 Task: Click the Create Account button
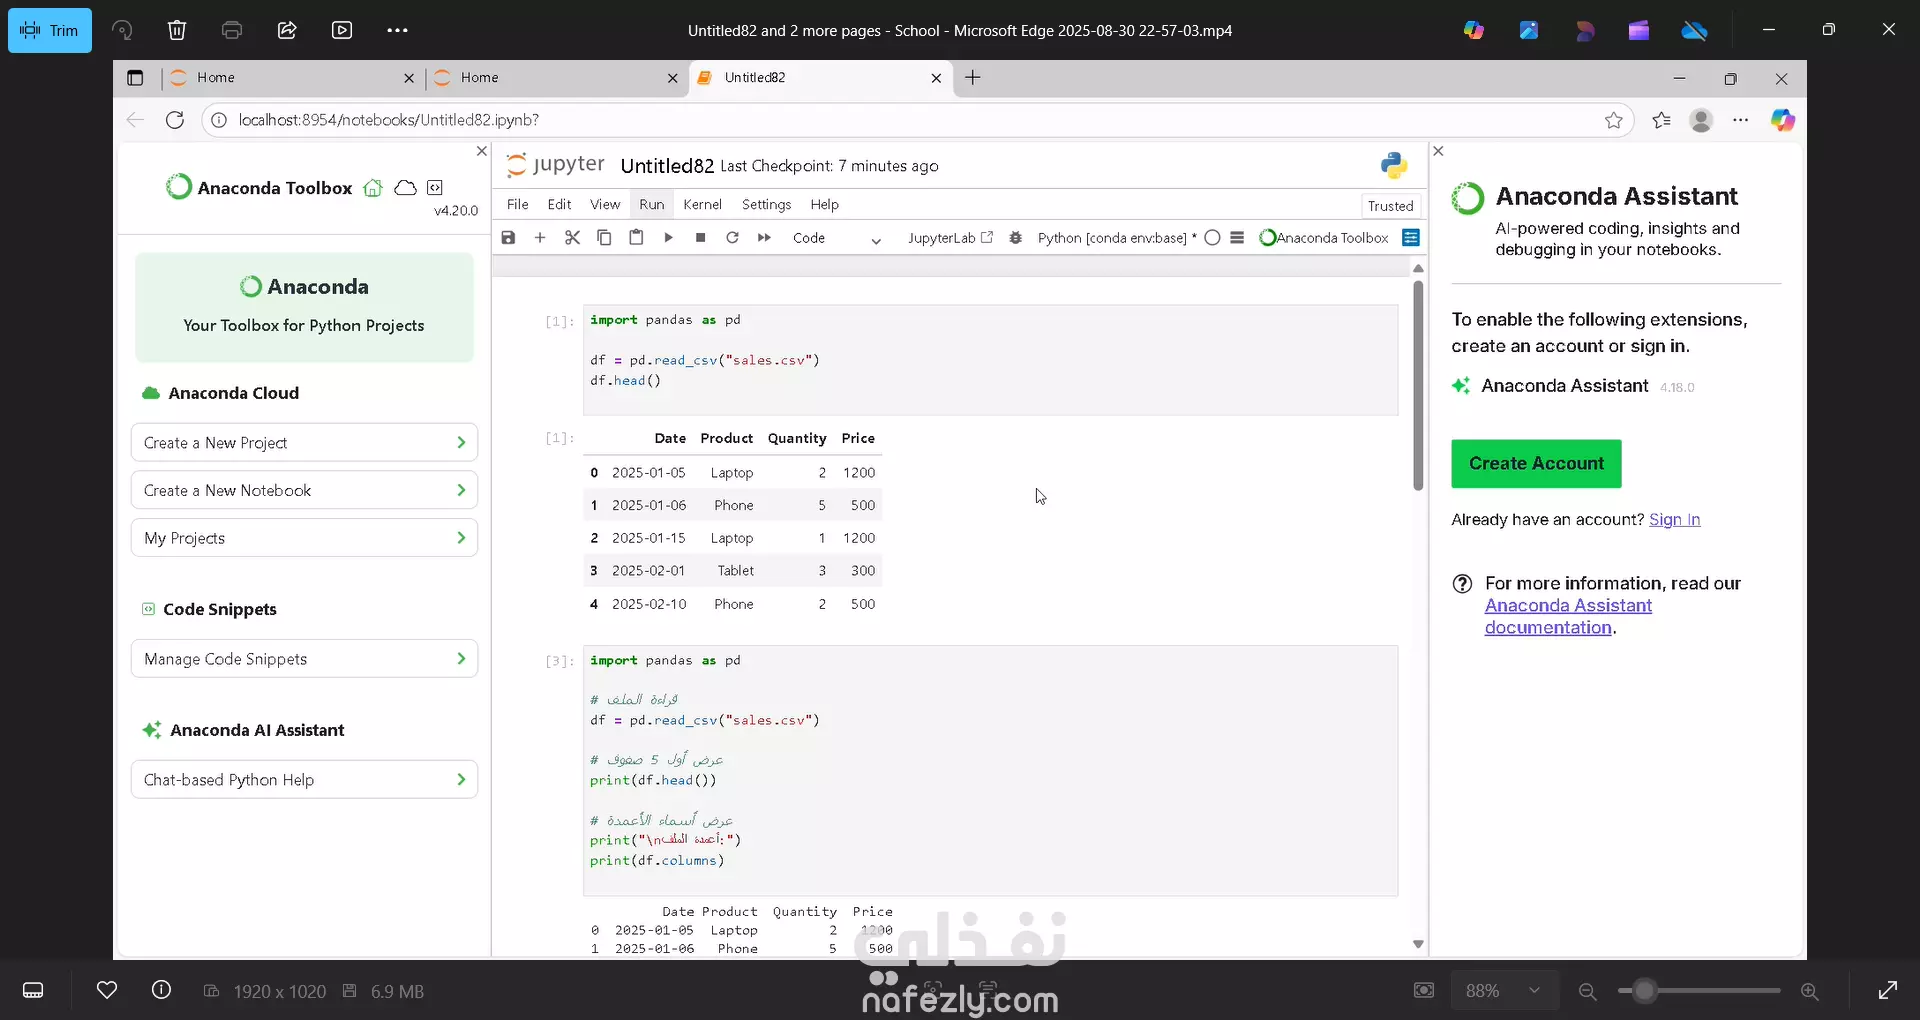coord(1536,464)
